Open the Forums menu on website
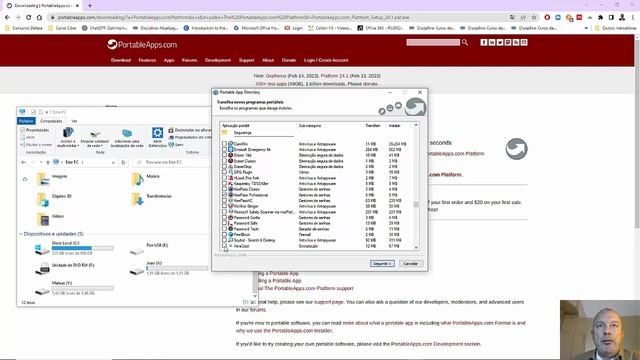Viewport: 640px width, 360px height. point(189,60)
